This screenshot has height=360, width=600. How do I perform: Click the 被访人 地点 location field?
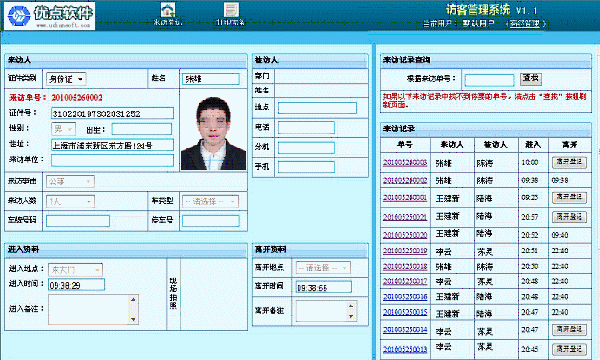[x=317, y=108]
